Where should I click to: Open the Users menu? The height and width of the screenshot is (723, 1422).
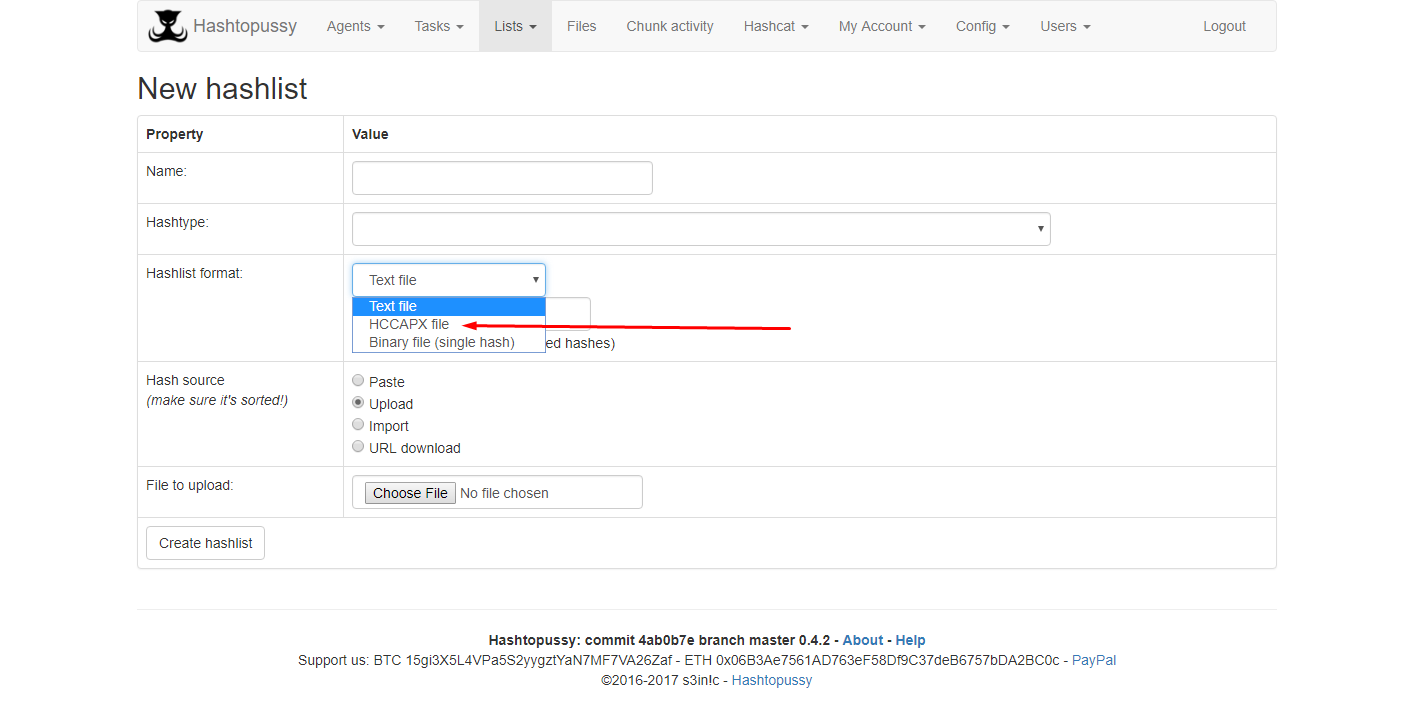point(1064,26)
